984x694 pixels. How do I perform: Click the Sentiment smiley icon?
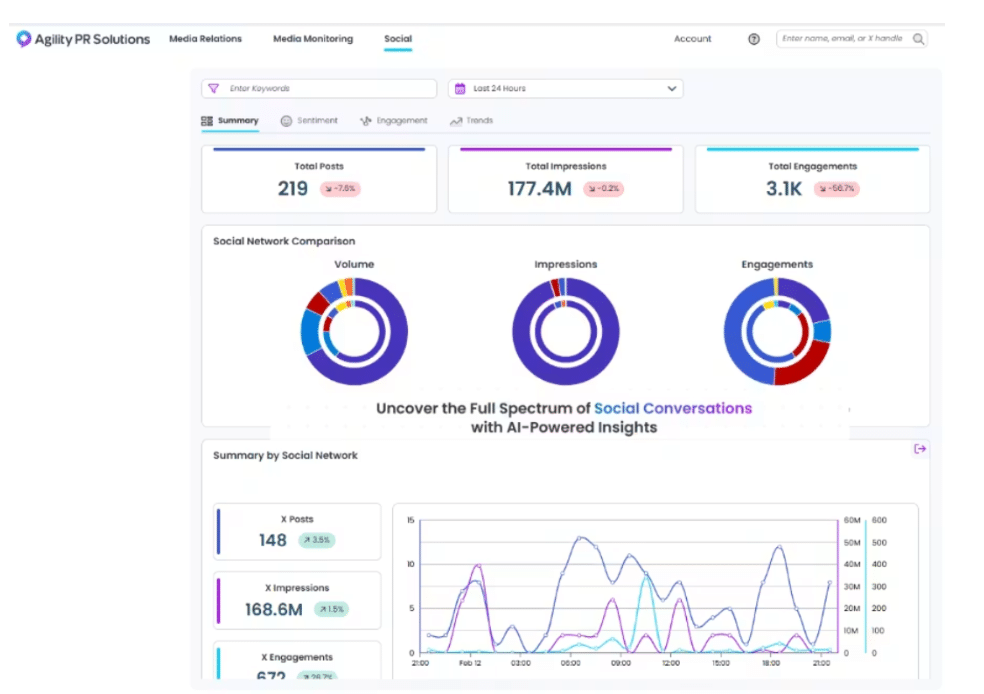pos(286,120)
